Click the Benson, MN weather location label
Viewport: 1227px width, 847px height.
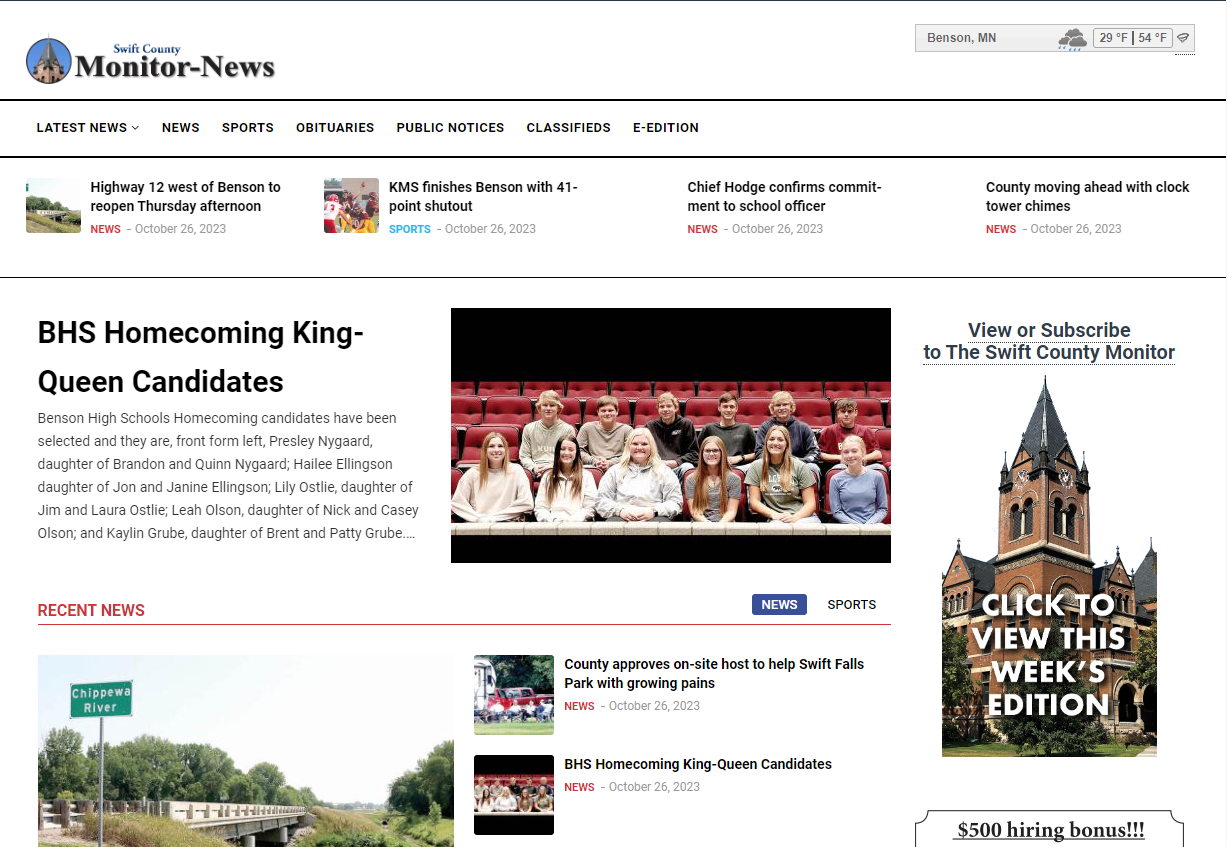[961, 38]
